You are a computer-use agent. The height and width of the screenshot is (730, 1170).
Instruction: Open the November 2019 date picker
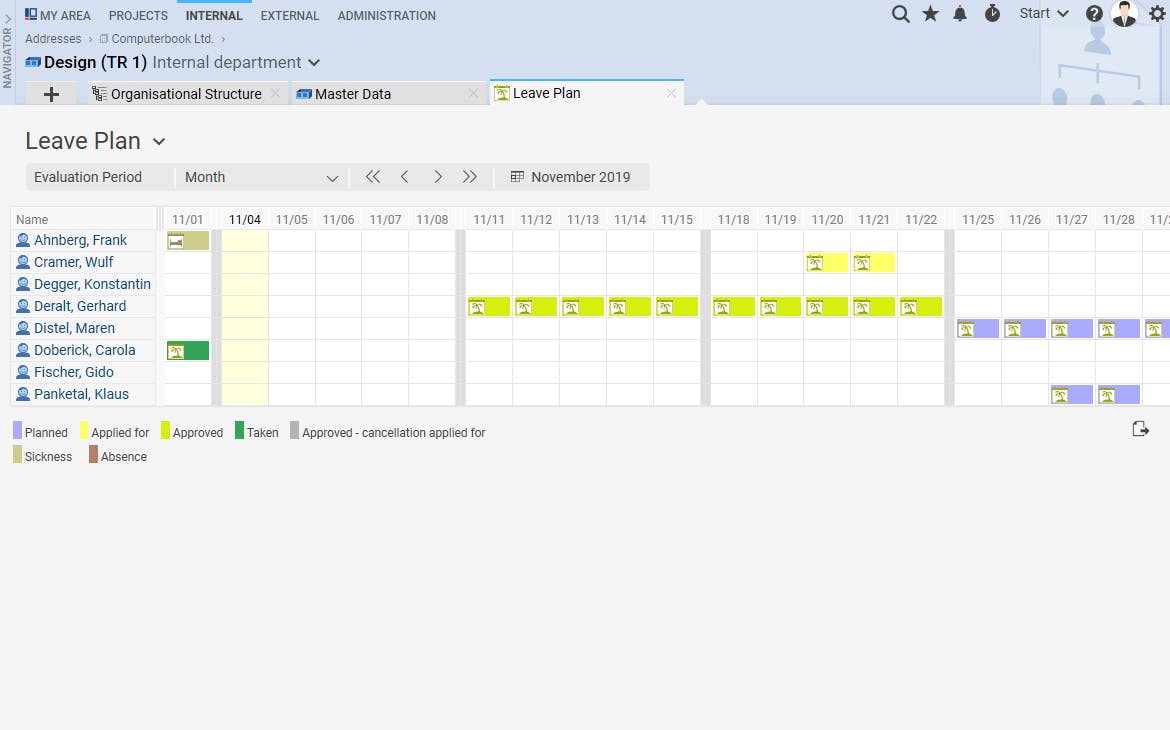pos(571,177)
